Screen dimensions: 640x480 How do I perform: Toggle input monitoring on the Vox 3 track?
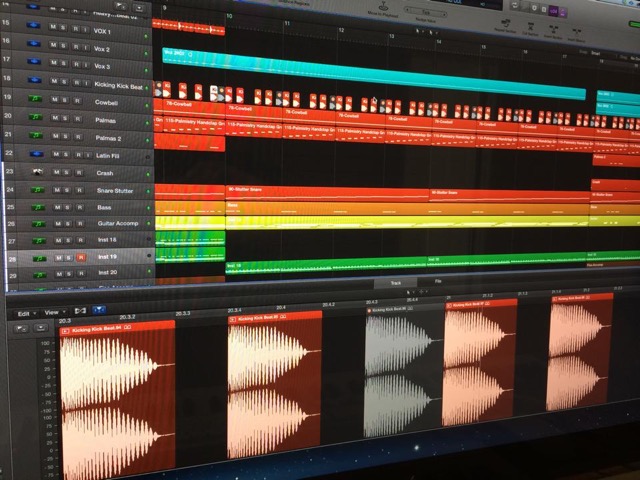point(87,66)
